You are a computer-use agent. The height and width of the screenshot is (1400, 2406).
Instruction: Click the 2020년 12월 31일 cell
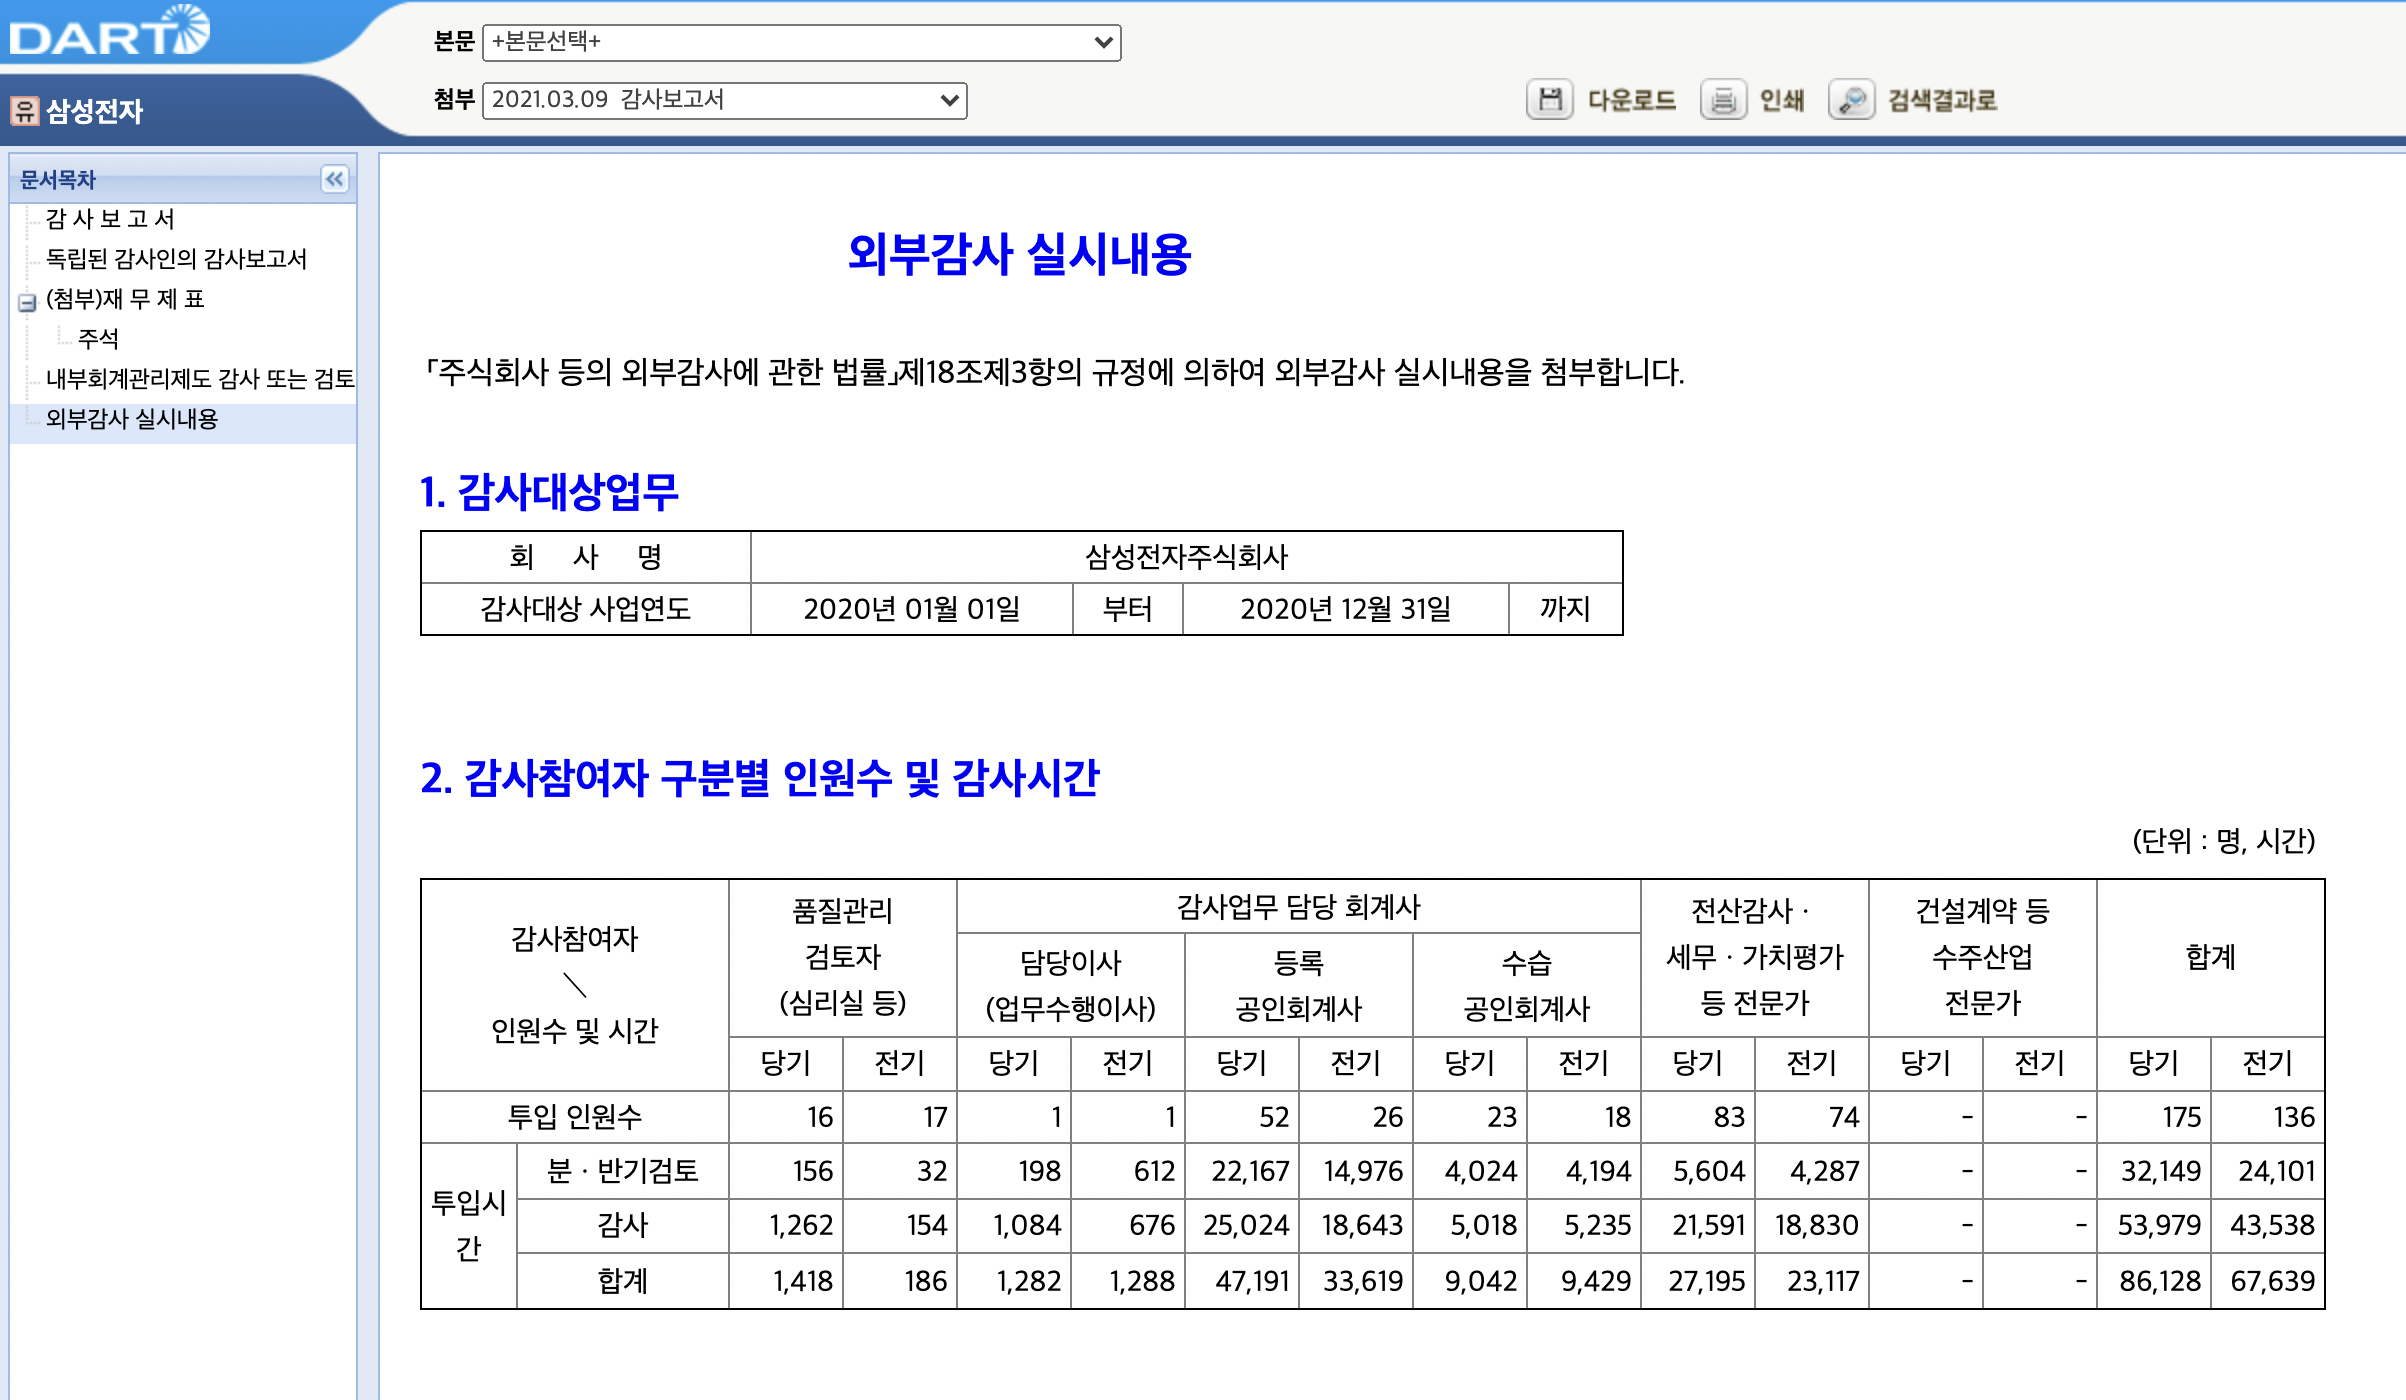point(1346,609)
